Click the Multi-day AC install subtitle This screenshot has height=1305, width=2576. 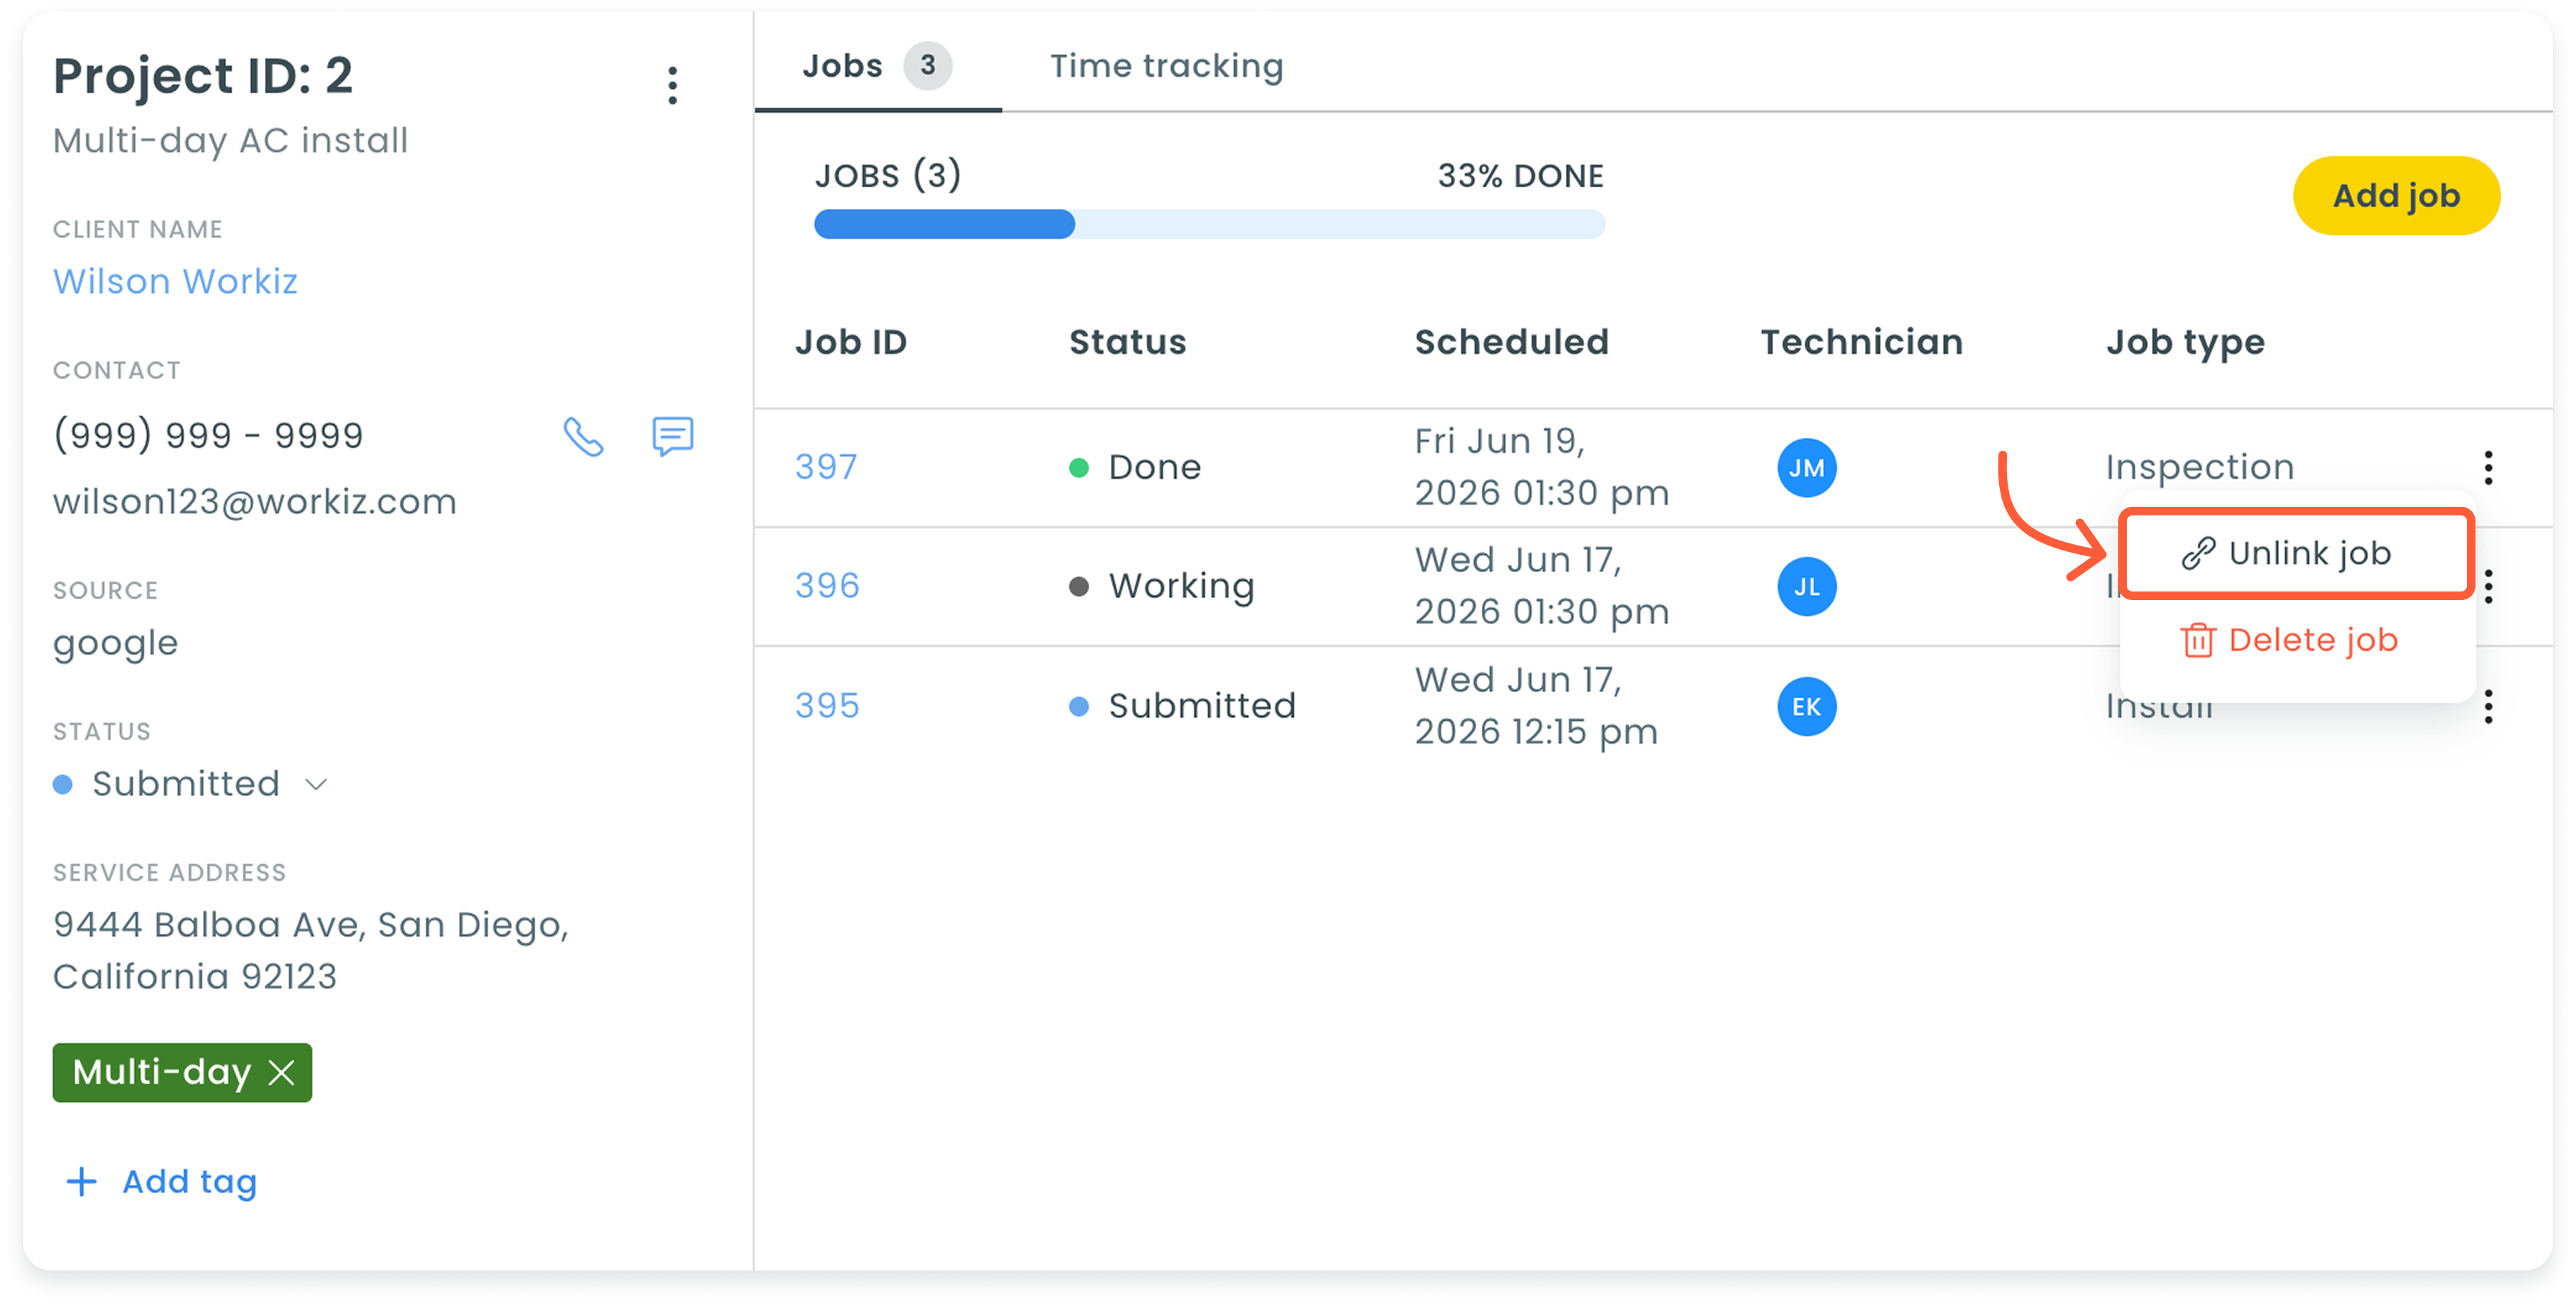(230, 141)
